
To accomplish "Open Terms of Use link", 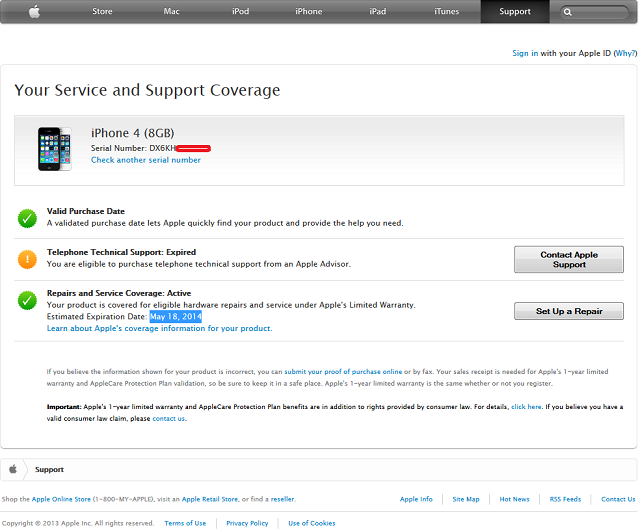I will [185, 523].
